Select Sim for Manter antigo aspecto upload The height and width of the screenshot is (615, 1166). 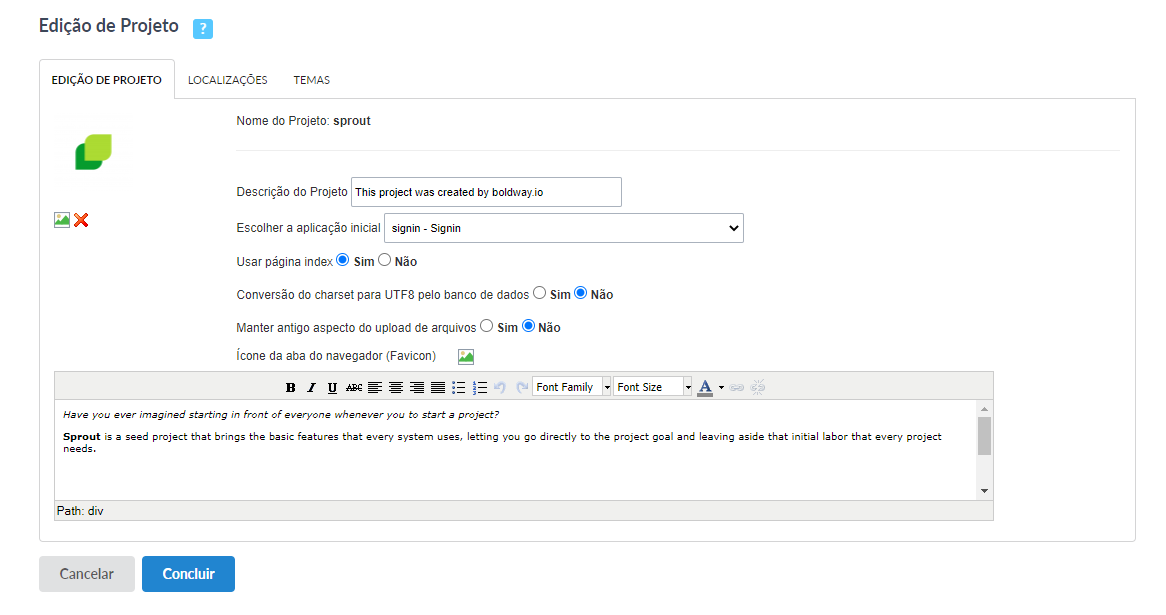(487, 326)
